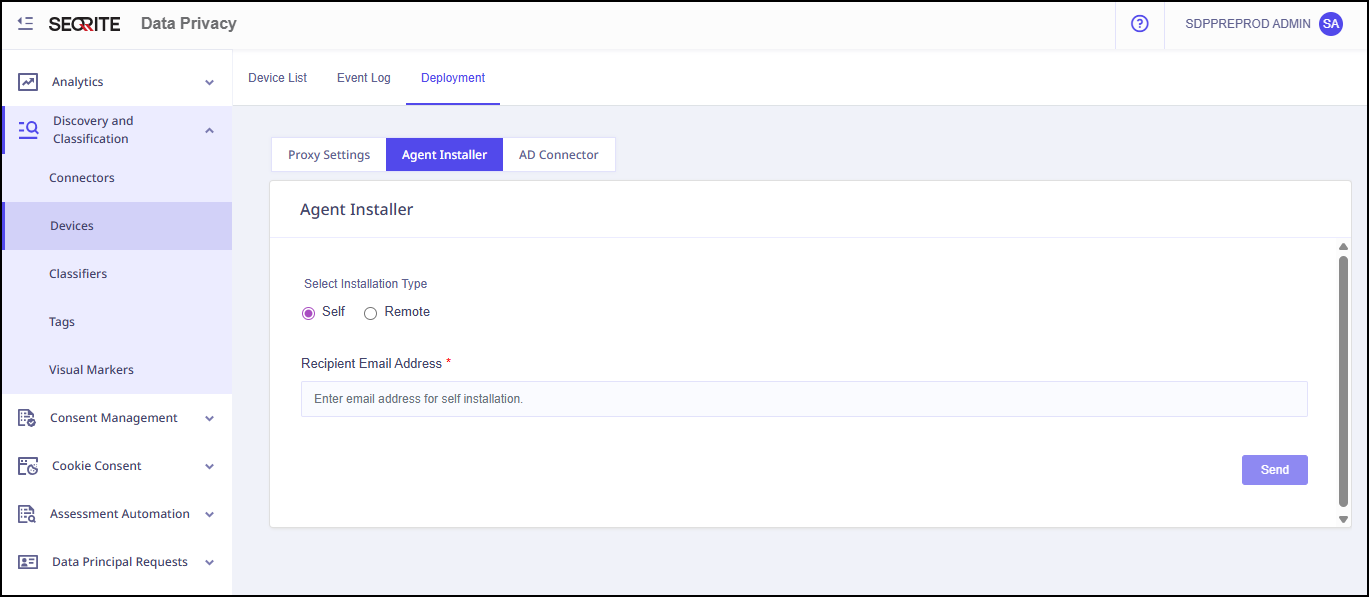Expand the Cookie Consent chevron

(x=209, y=467)
